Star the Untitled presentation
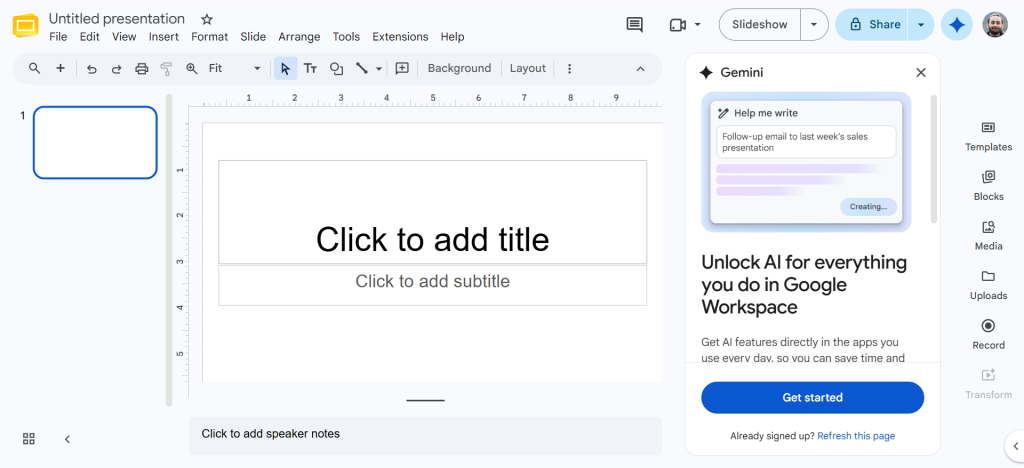The image size is (1024, 468). click(x=206, y=19)
